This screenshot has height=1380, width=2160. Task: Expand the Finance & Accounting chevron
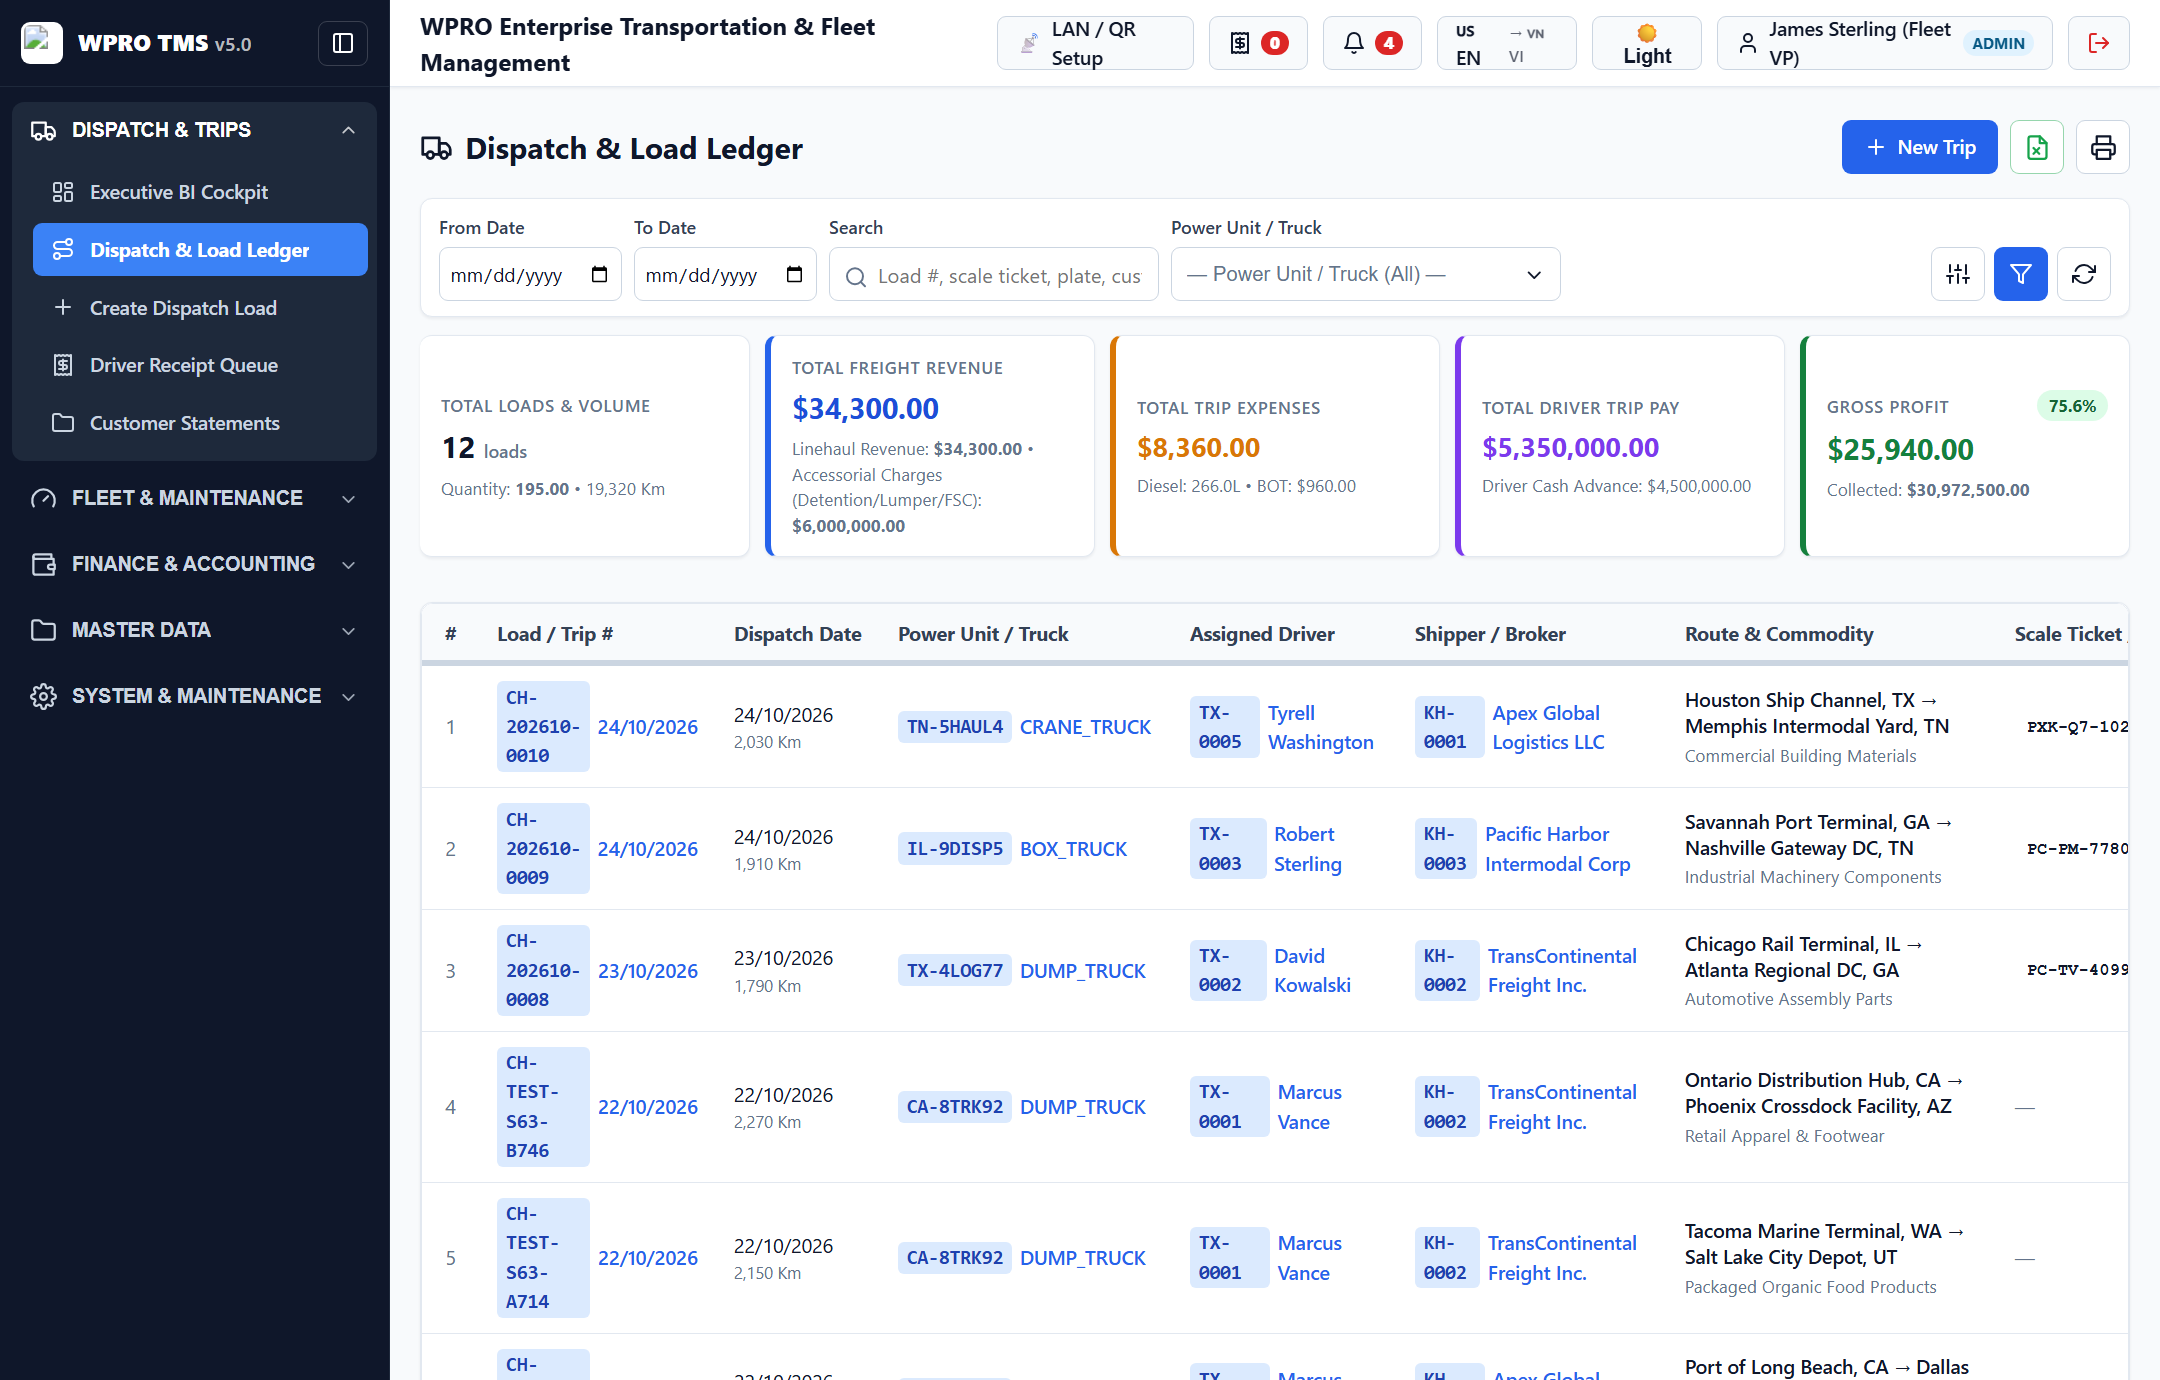coord(348,564)
